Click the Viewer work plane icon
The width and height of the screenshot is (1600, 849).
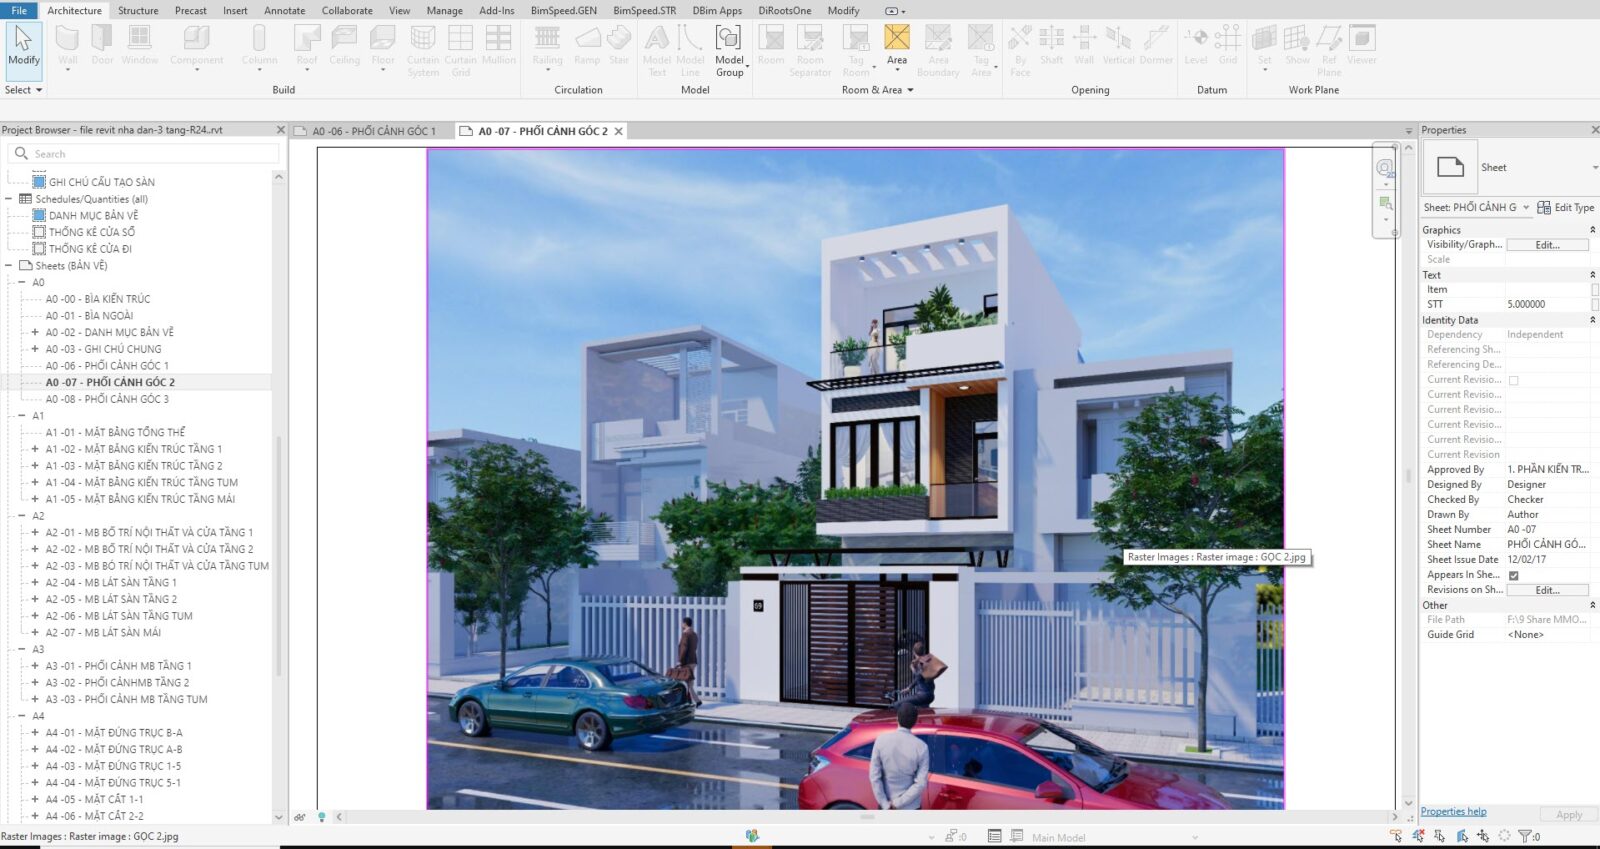click(1362, 45)
